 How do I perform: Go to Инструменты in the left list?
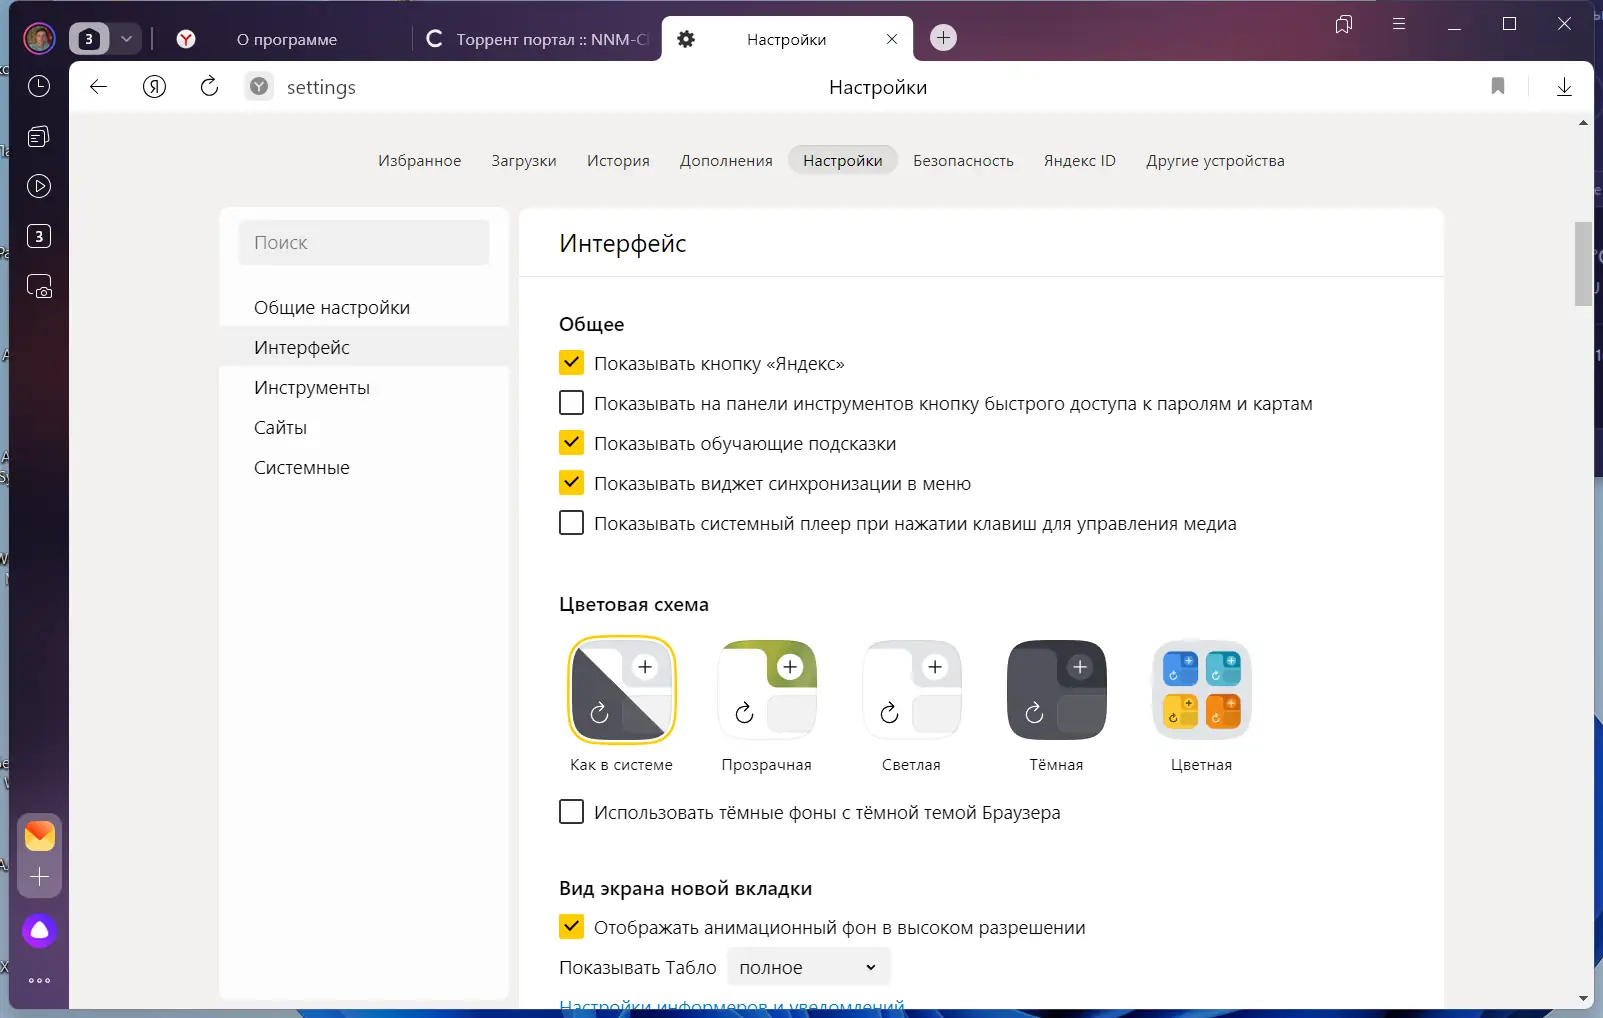tap(364, 387)
